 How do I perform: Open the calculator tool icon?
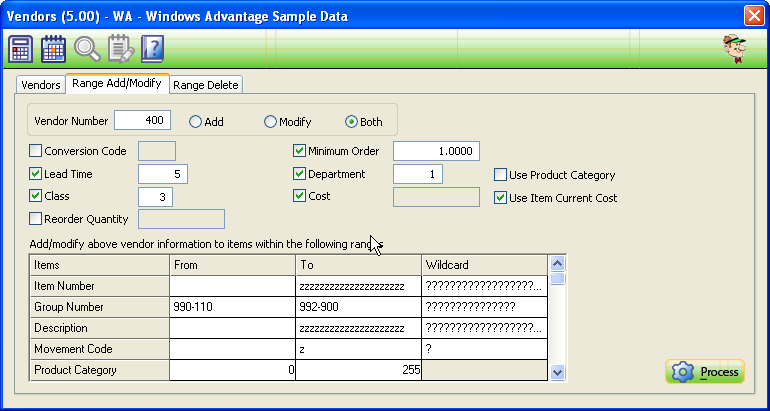[21, 49]
